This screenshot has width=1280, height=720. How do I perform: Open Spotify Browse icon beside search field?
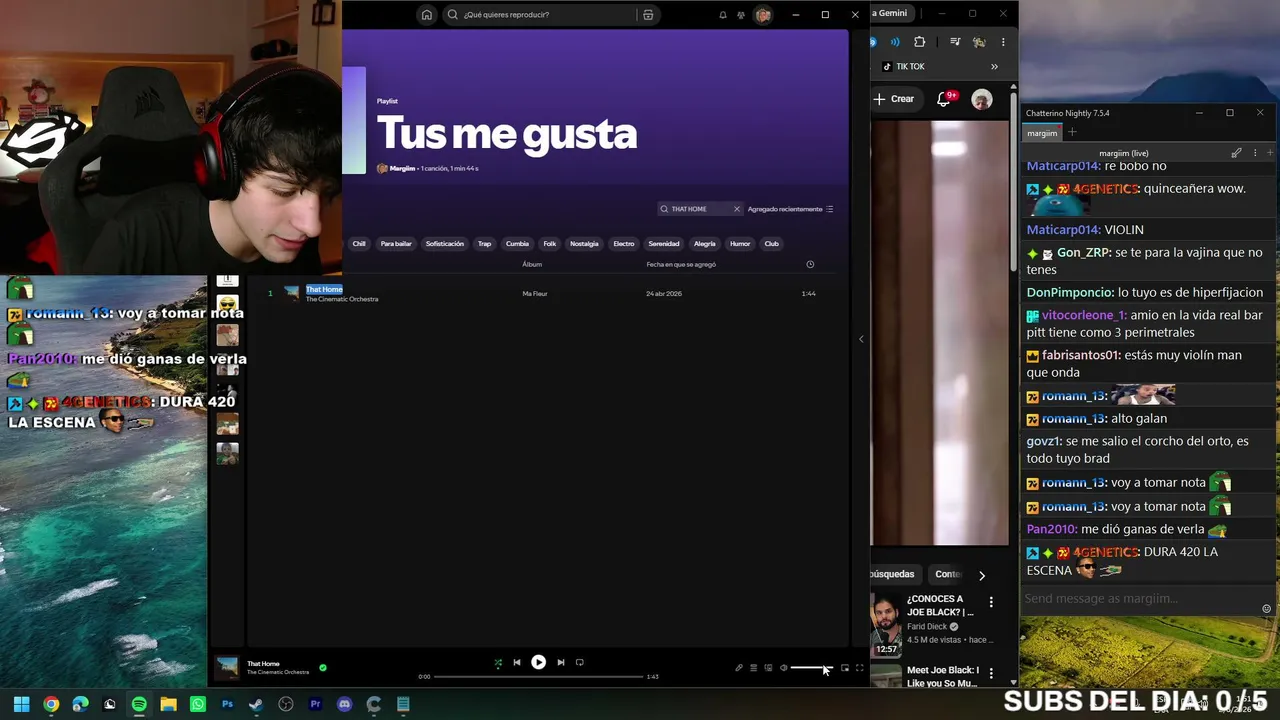(648, 15)
